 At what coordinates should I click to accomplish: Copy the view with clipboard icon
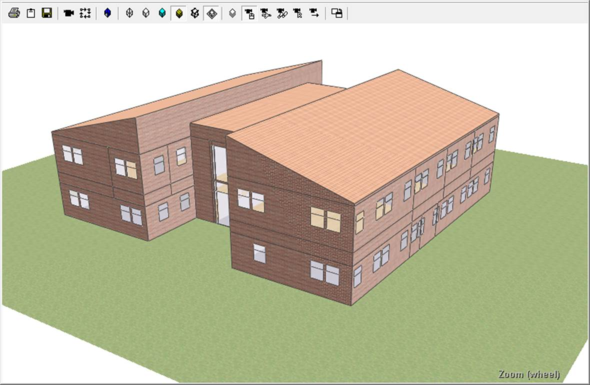(31, 13)
